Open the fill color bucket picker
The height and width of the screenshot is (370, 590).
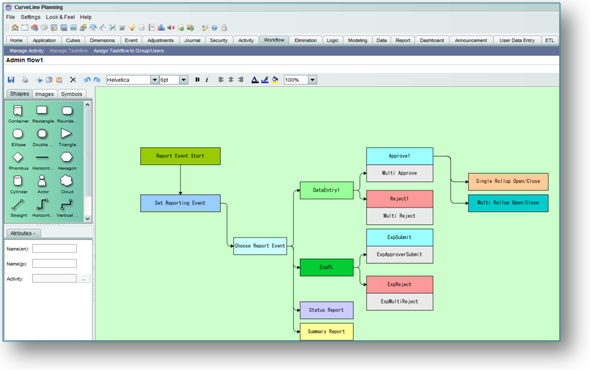coord(275,80)
